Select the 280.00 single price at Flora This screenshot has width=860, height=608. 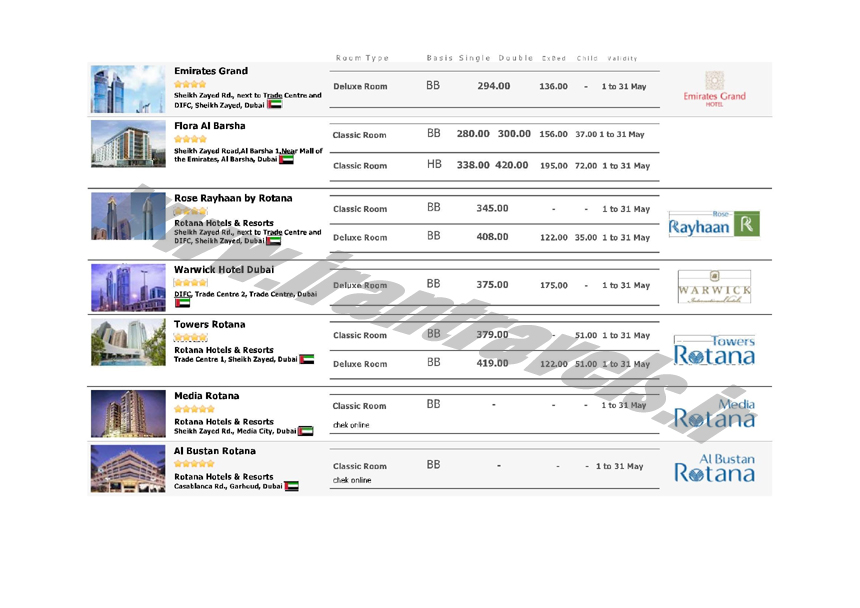coord(473,134)
